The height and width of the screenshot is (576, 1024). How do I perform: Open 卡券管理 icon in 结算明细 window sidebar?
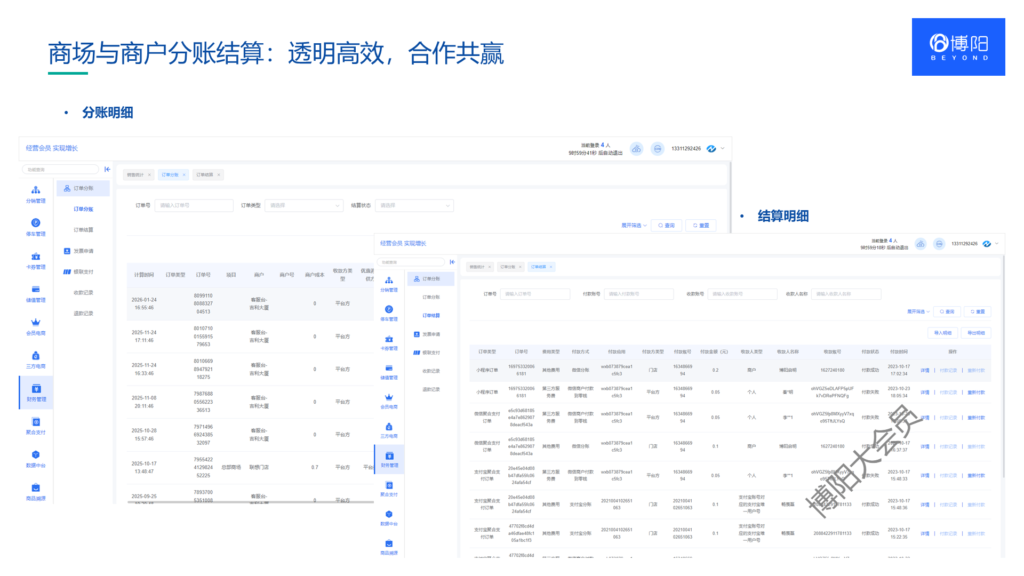point(389,339)
